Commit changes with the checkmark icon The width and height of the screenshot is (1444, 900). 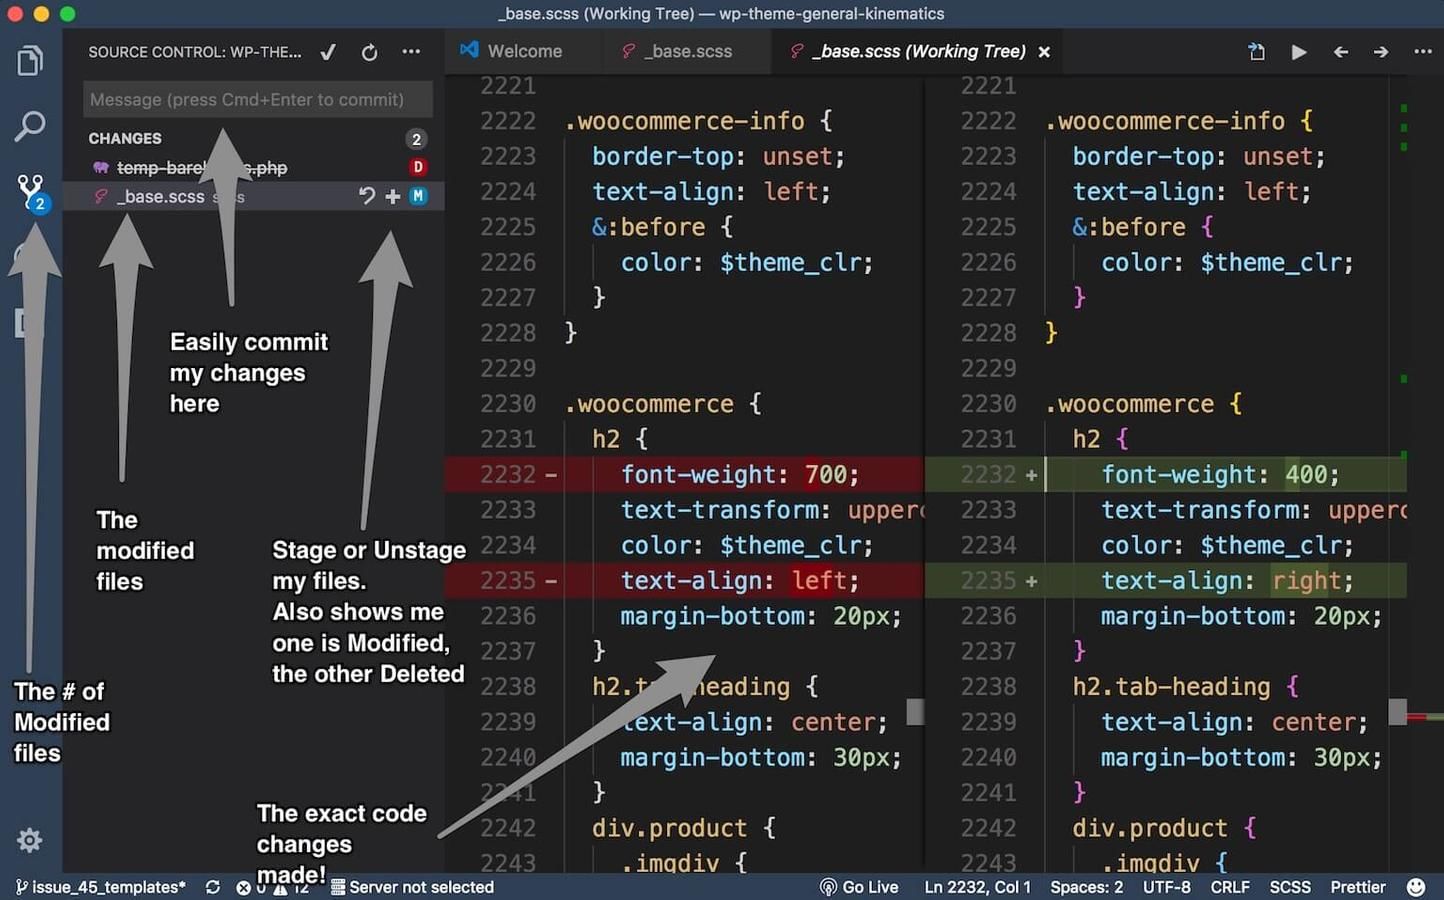(328, 52)
